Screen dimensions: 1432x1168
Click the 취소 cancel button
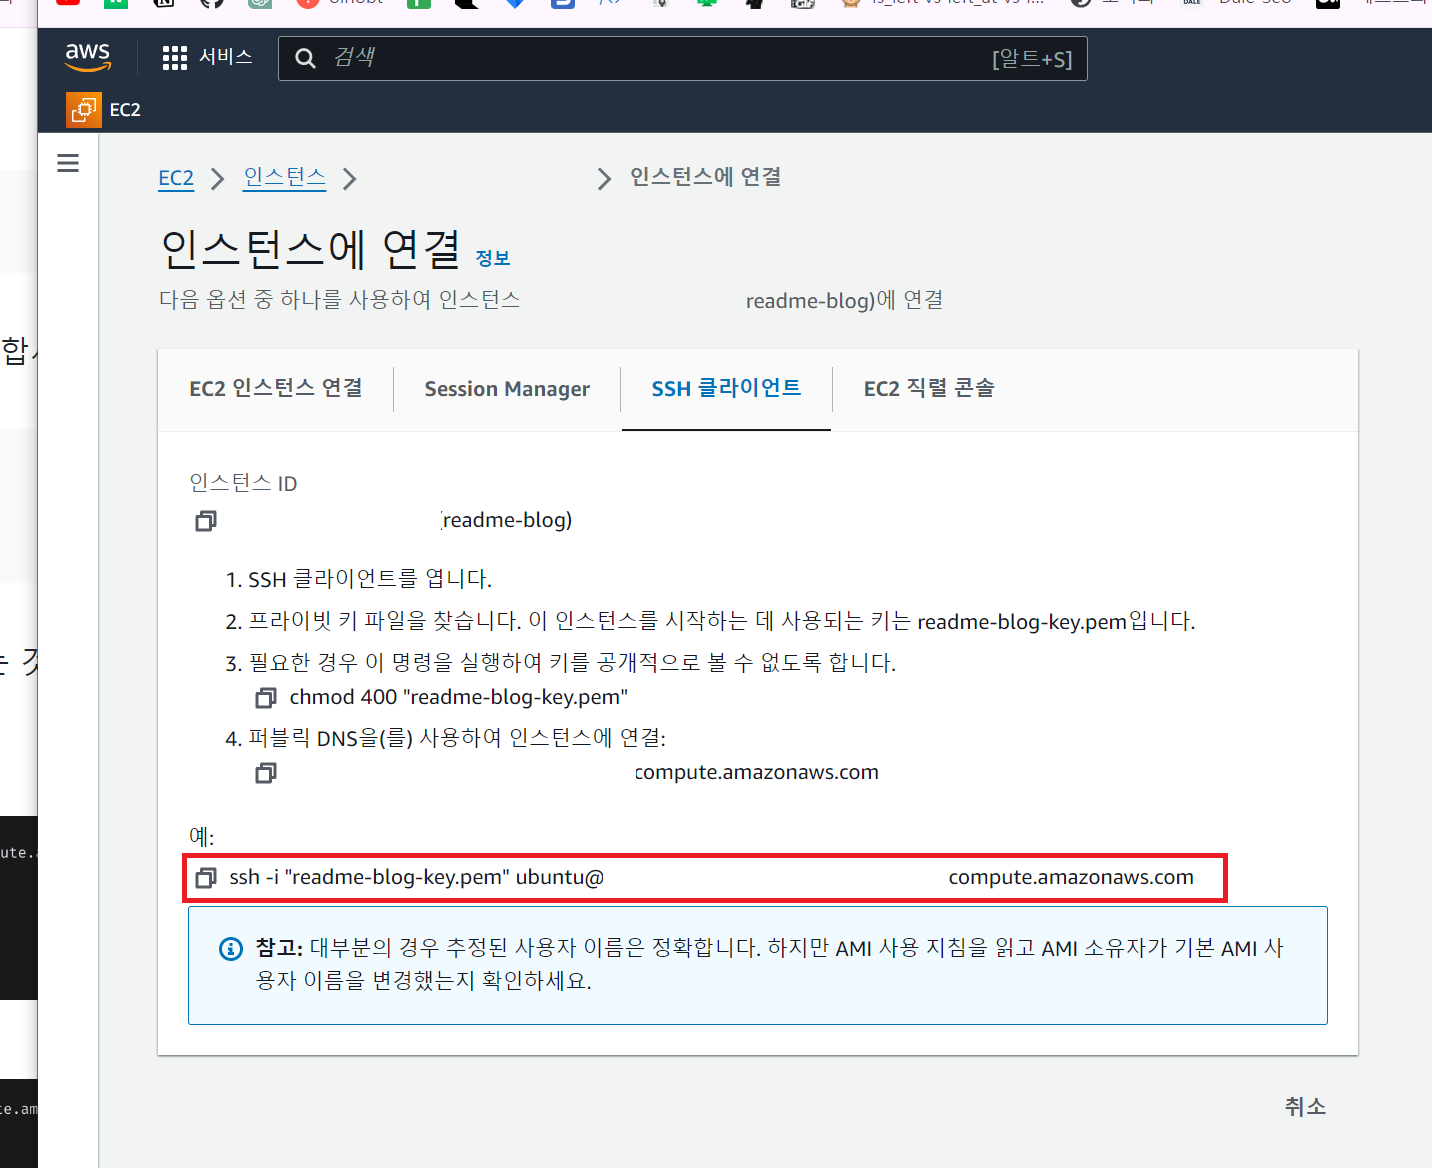[1305, 1106]
